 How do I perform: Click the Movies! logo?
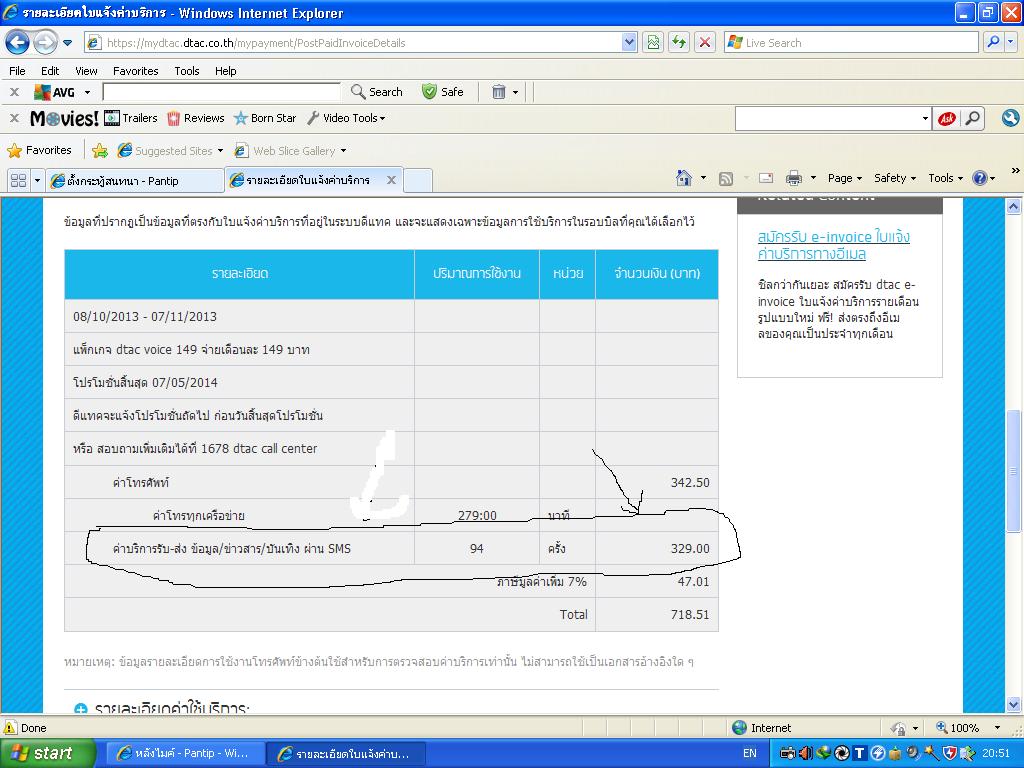tap(64, 118)
